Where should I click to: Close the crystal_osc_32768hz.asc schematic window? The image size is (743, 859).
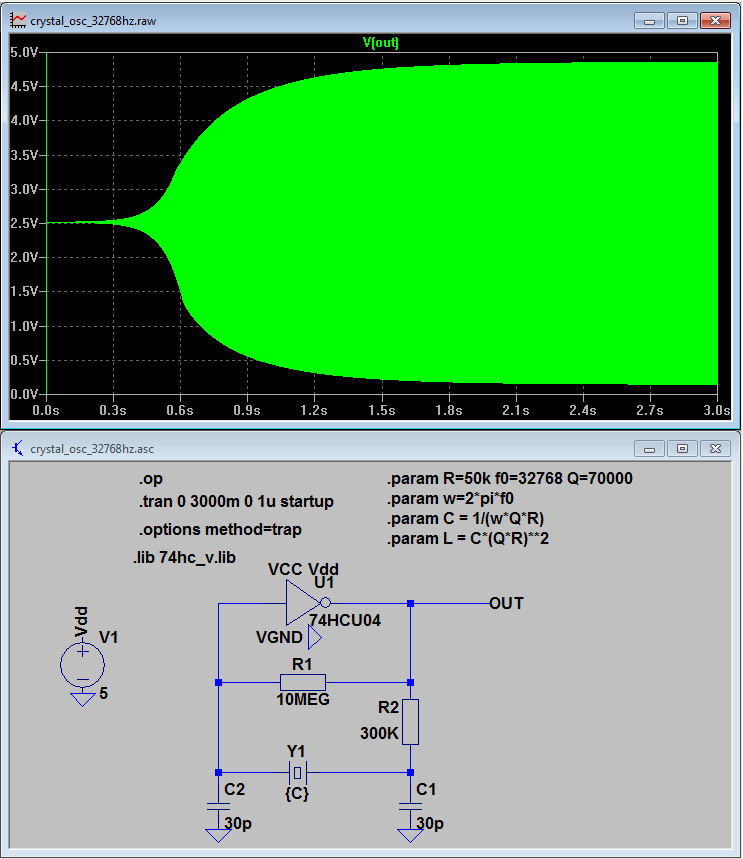[x=715, y=449]
